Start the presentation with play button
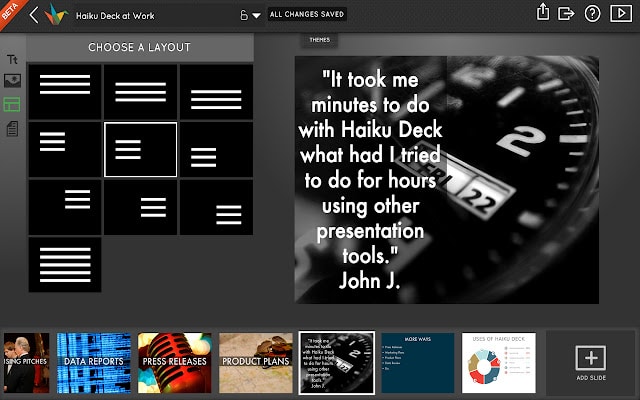Screen dimensions: 640x400 [x=621, y=13]
